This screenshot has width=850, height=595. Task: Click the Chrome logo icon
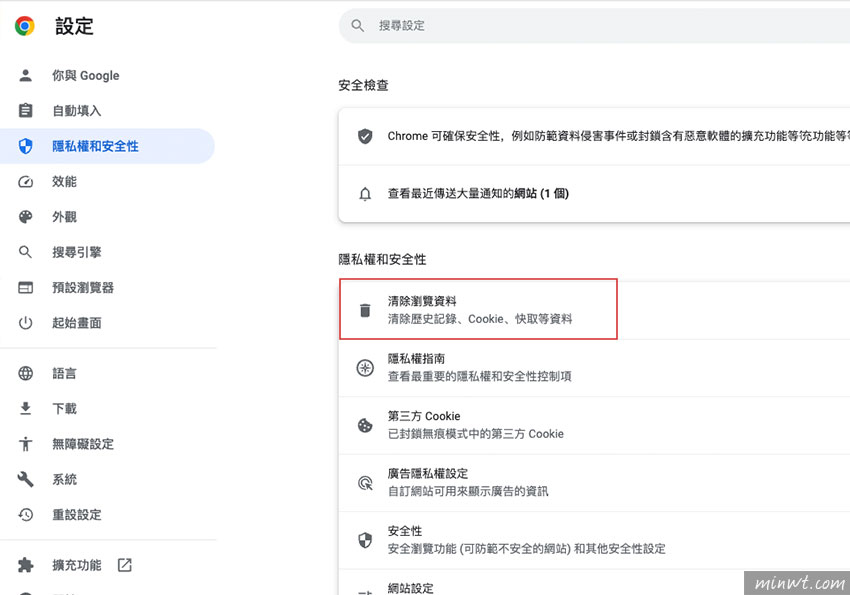pos(25,27)
